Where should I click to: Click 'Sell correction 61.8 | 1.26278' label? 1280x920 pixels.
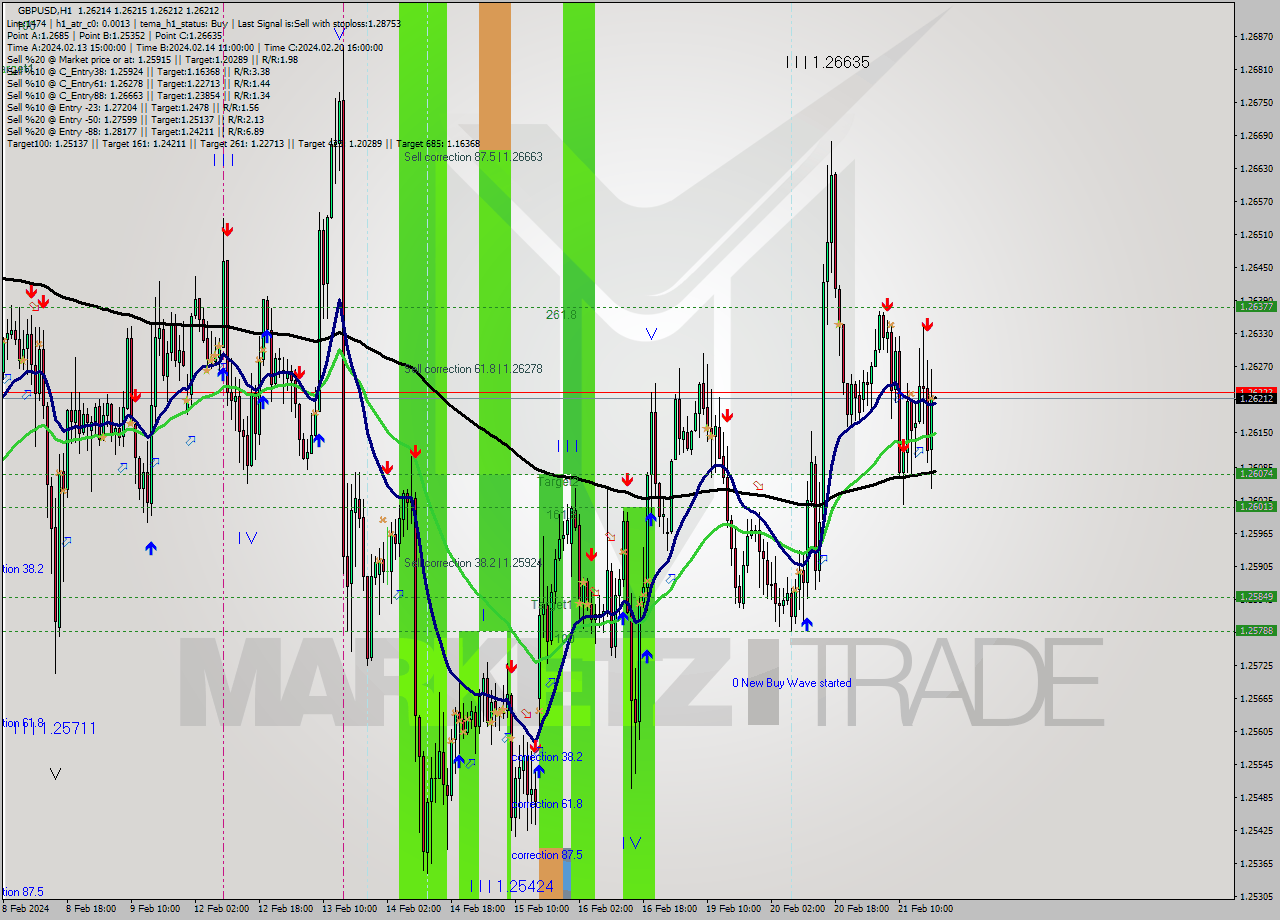pos(473,369)
